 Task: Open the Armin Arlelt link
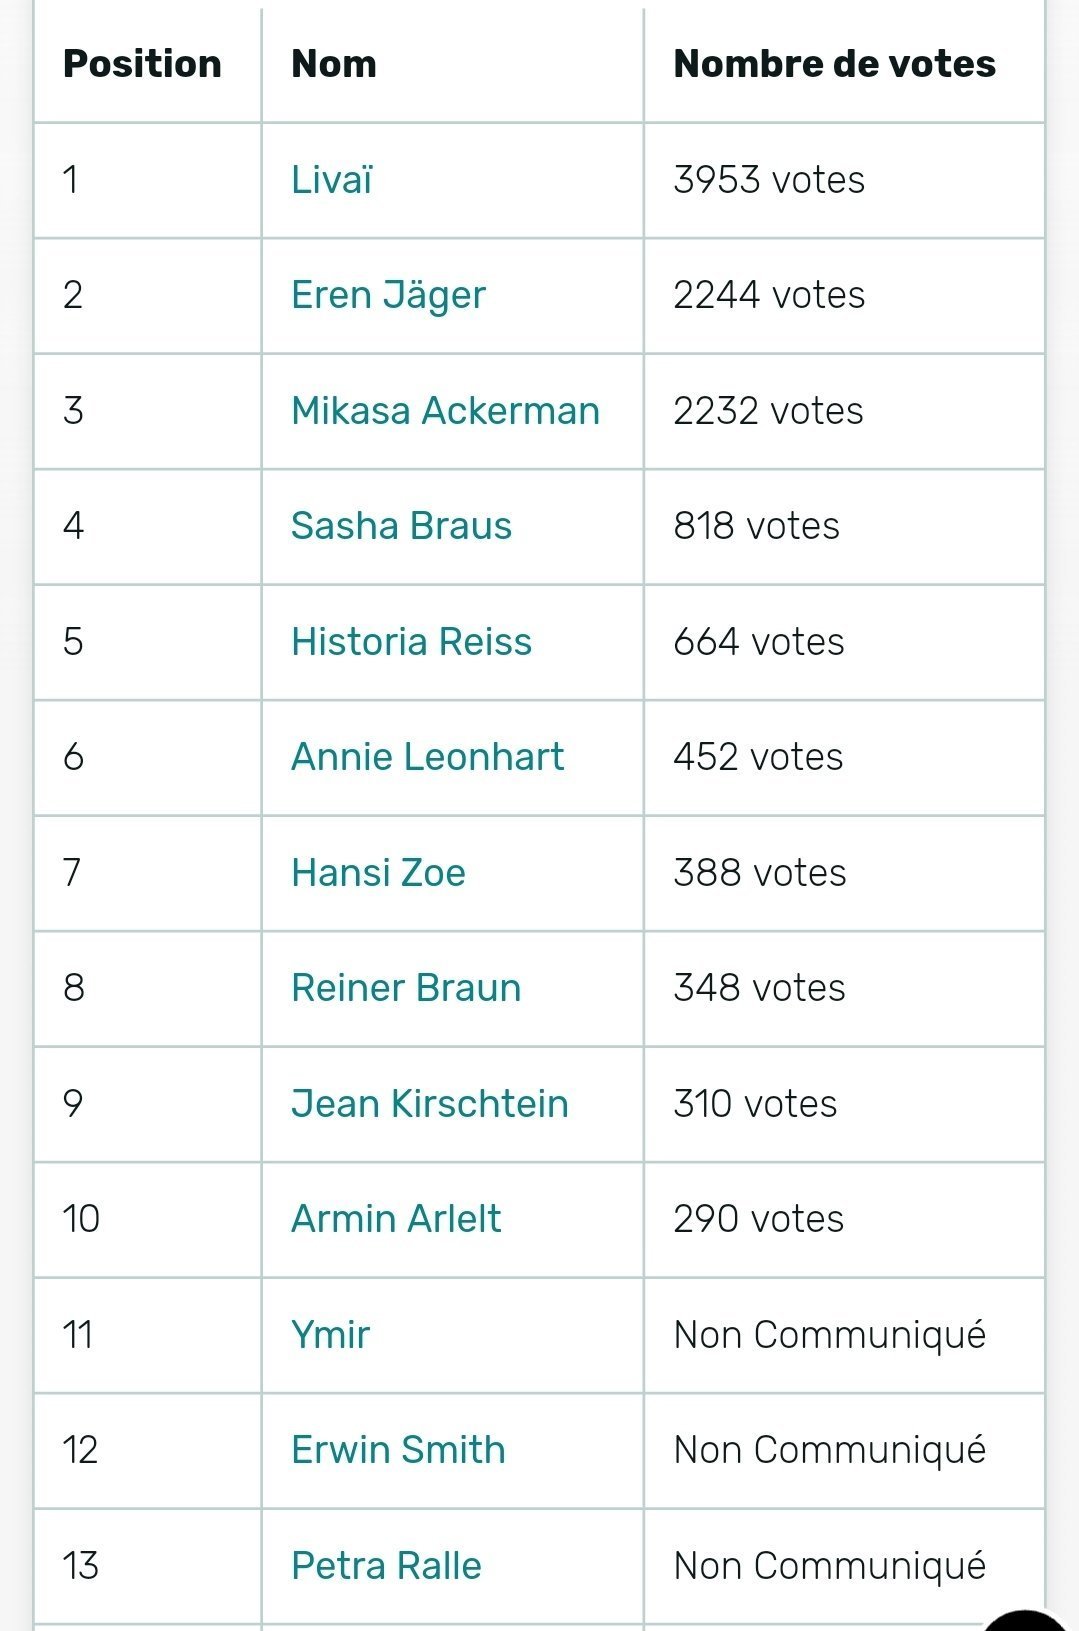(x=396, y=1219)
